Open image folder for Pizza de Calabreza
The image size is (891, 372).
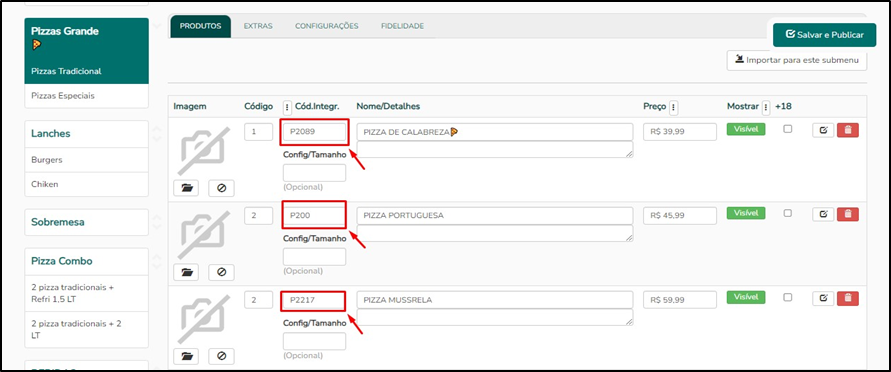pos(186,188)
